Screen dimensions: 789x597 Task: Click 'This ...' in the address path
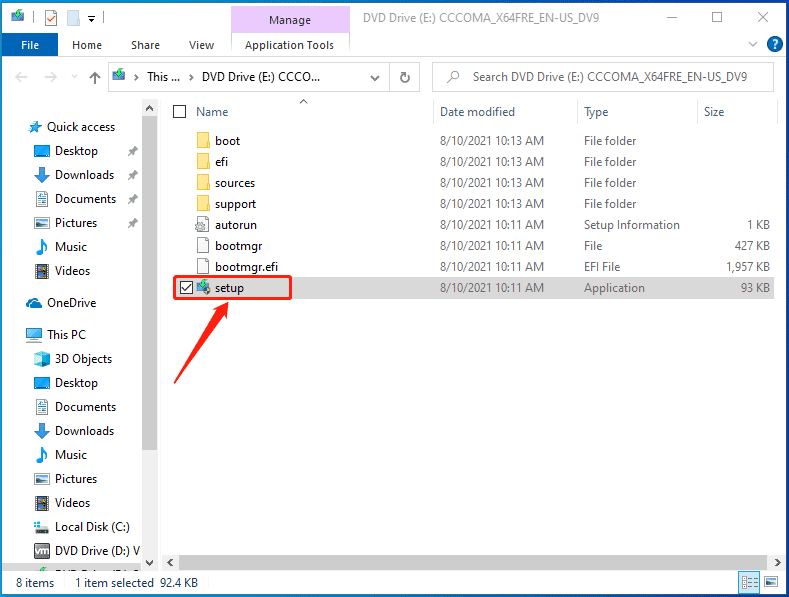click(x=163, y=77)
